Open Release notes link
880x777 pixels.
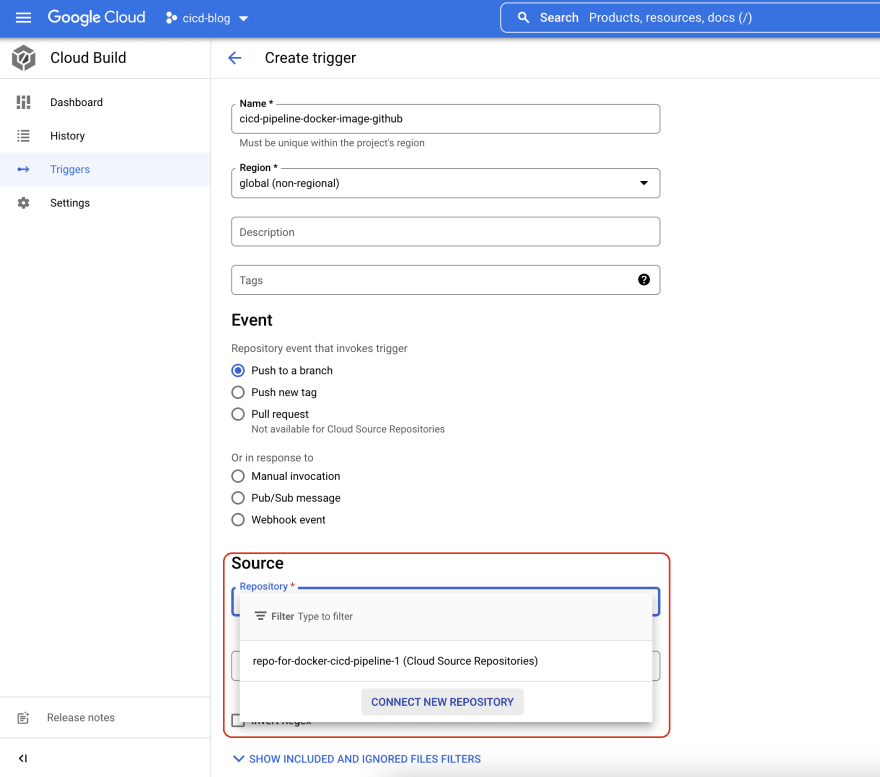pos(81,717)
